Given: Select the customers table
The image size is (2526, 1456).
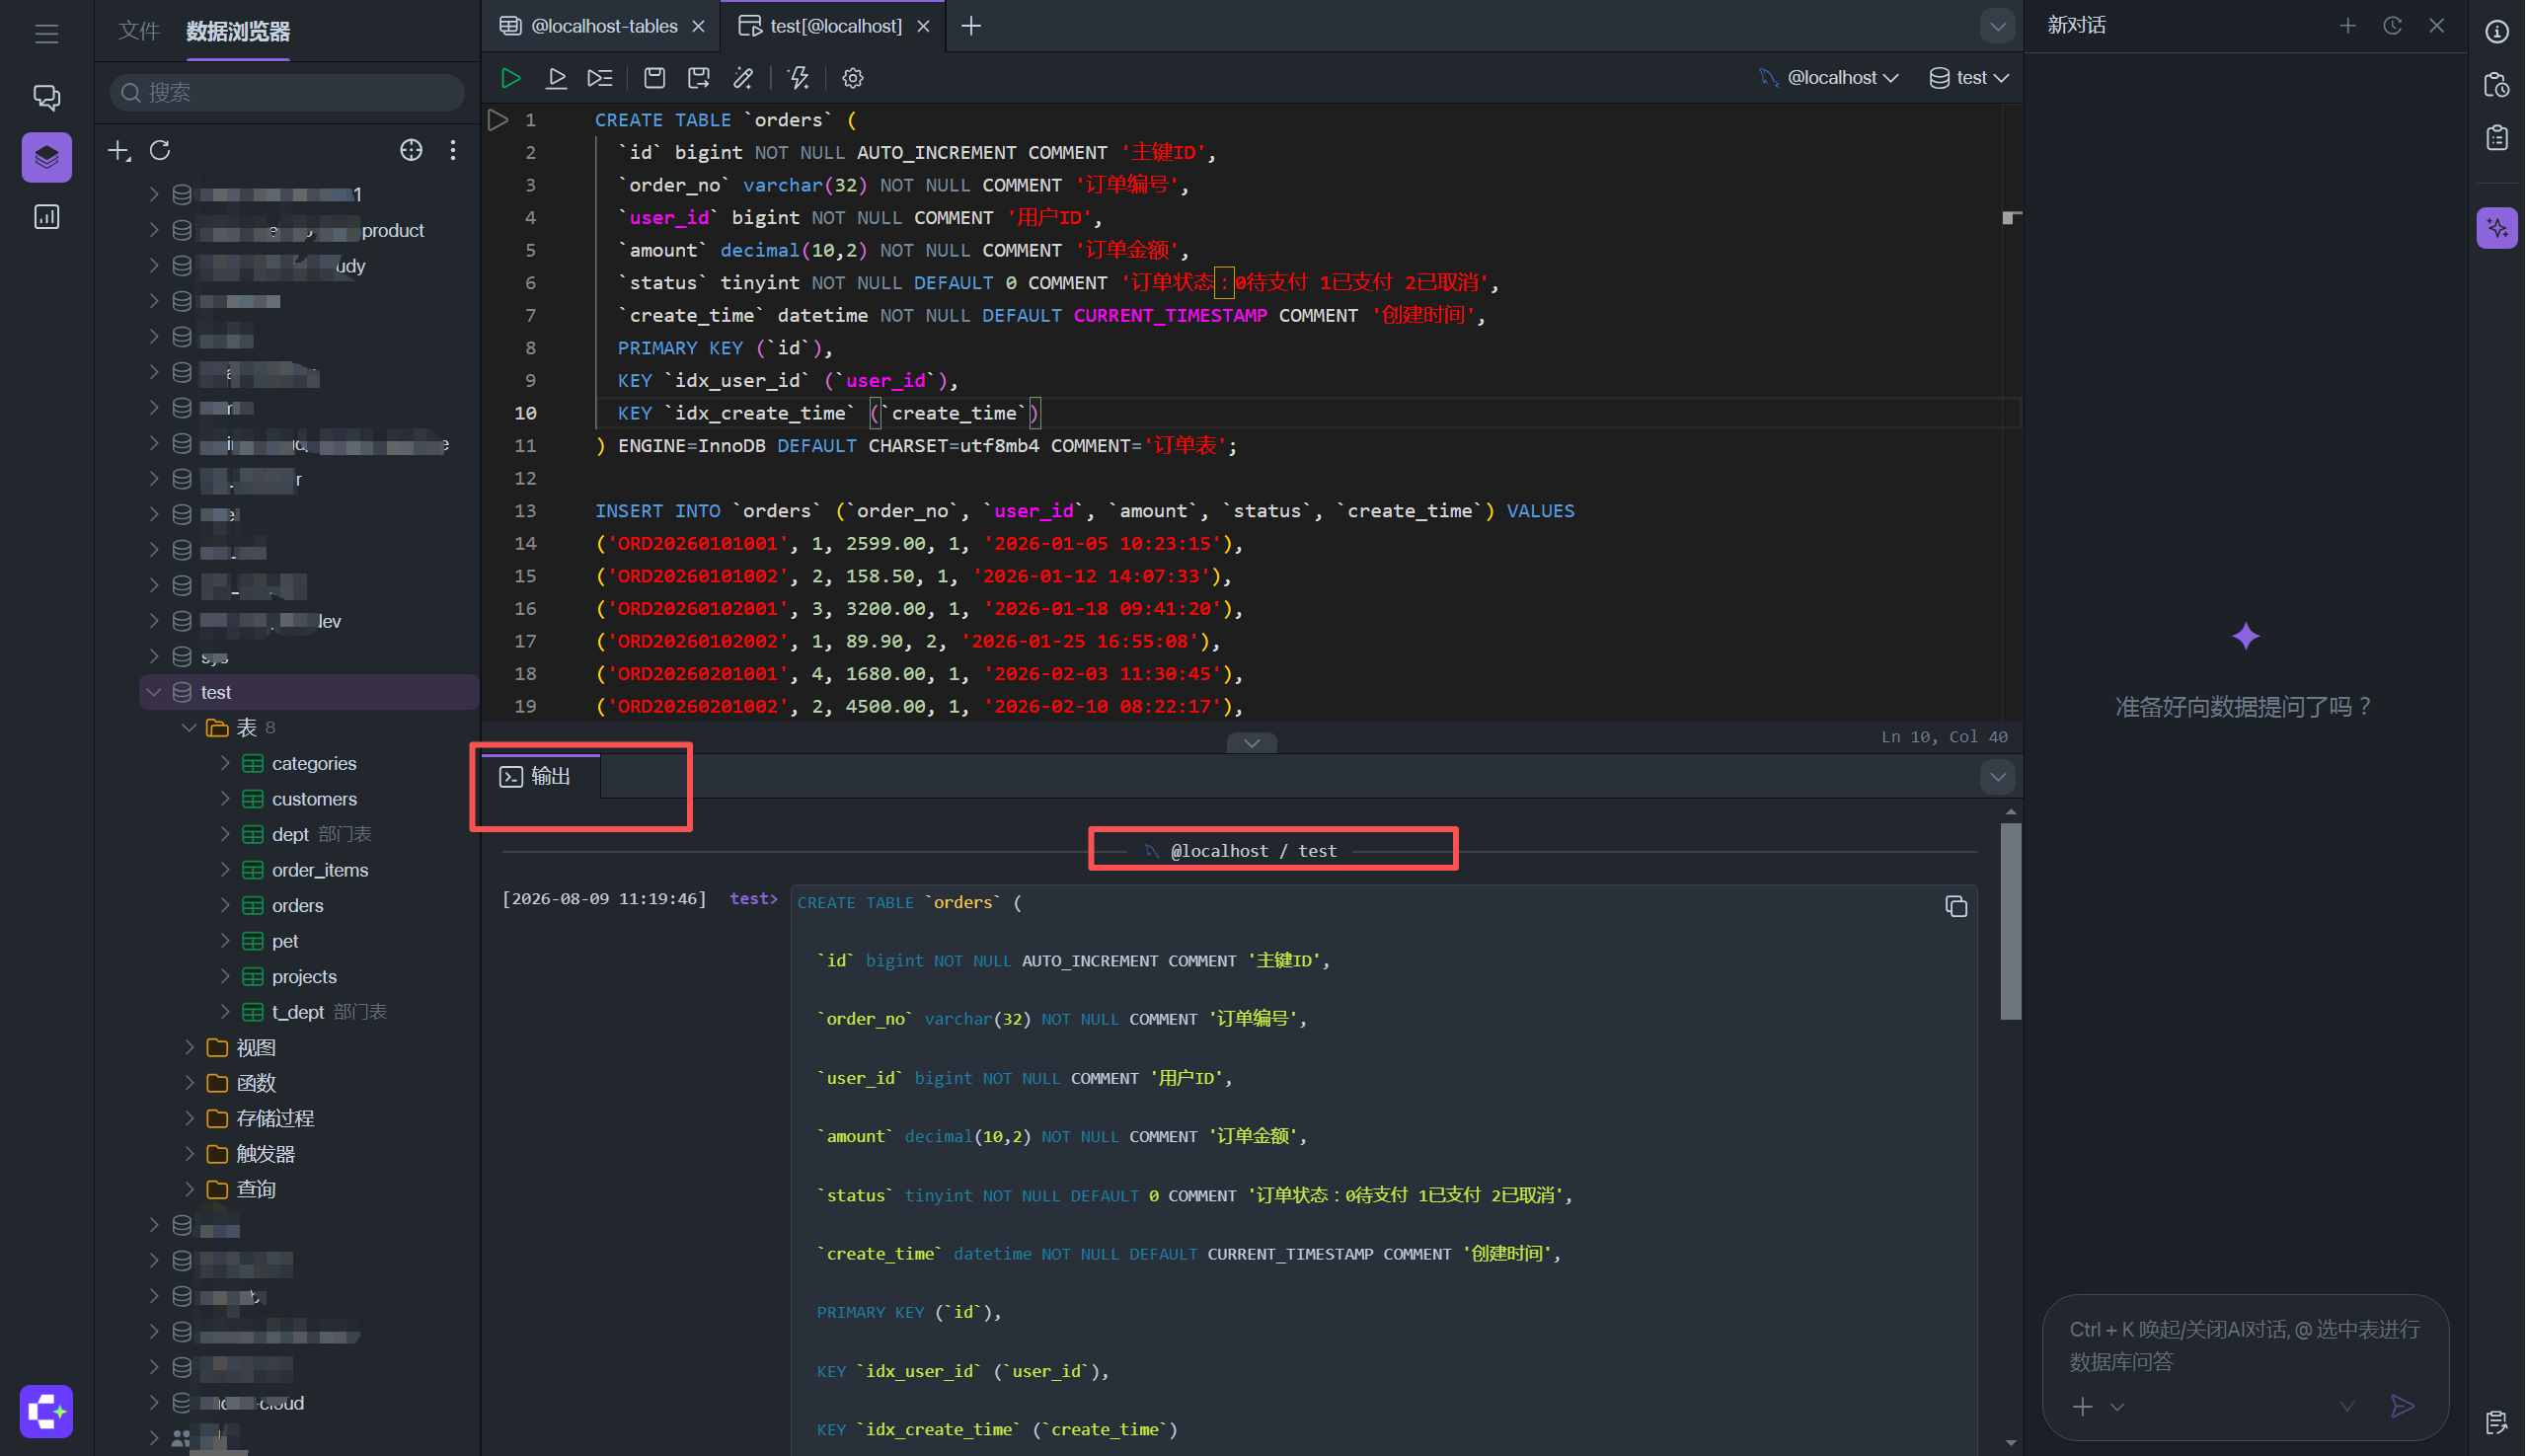Looking at the screenshot, I should [314, 798].
